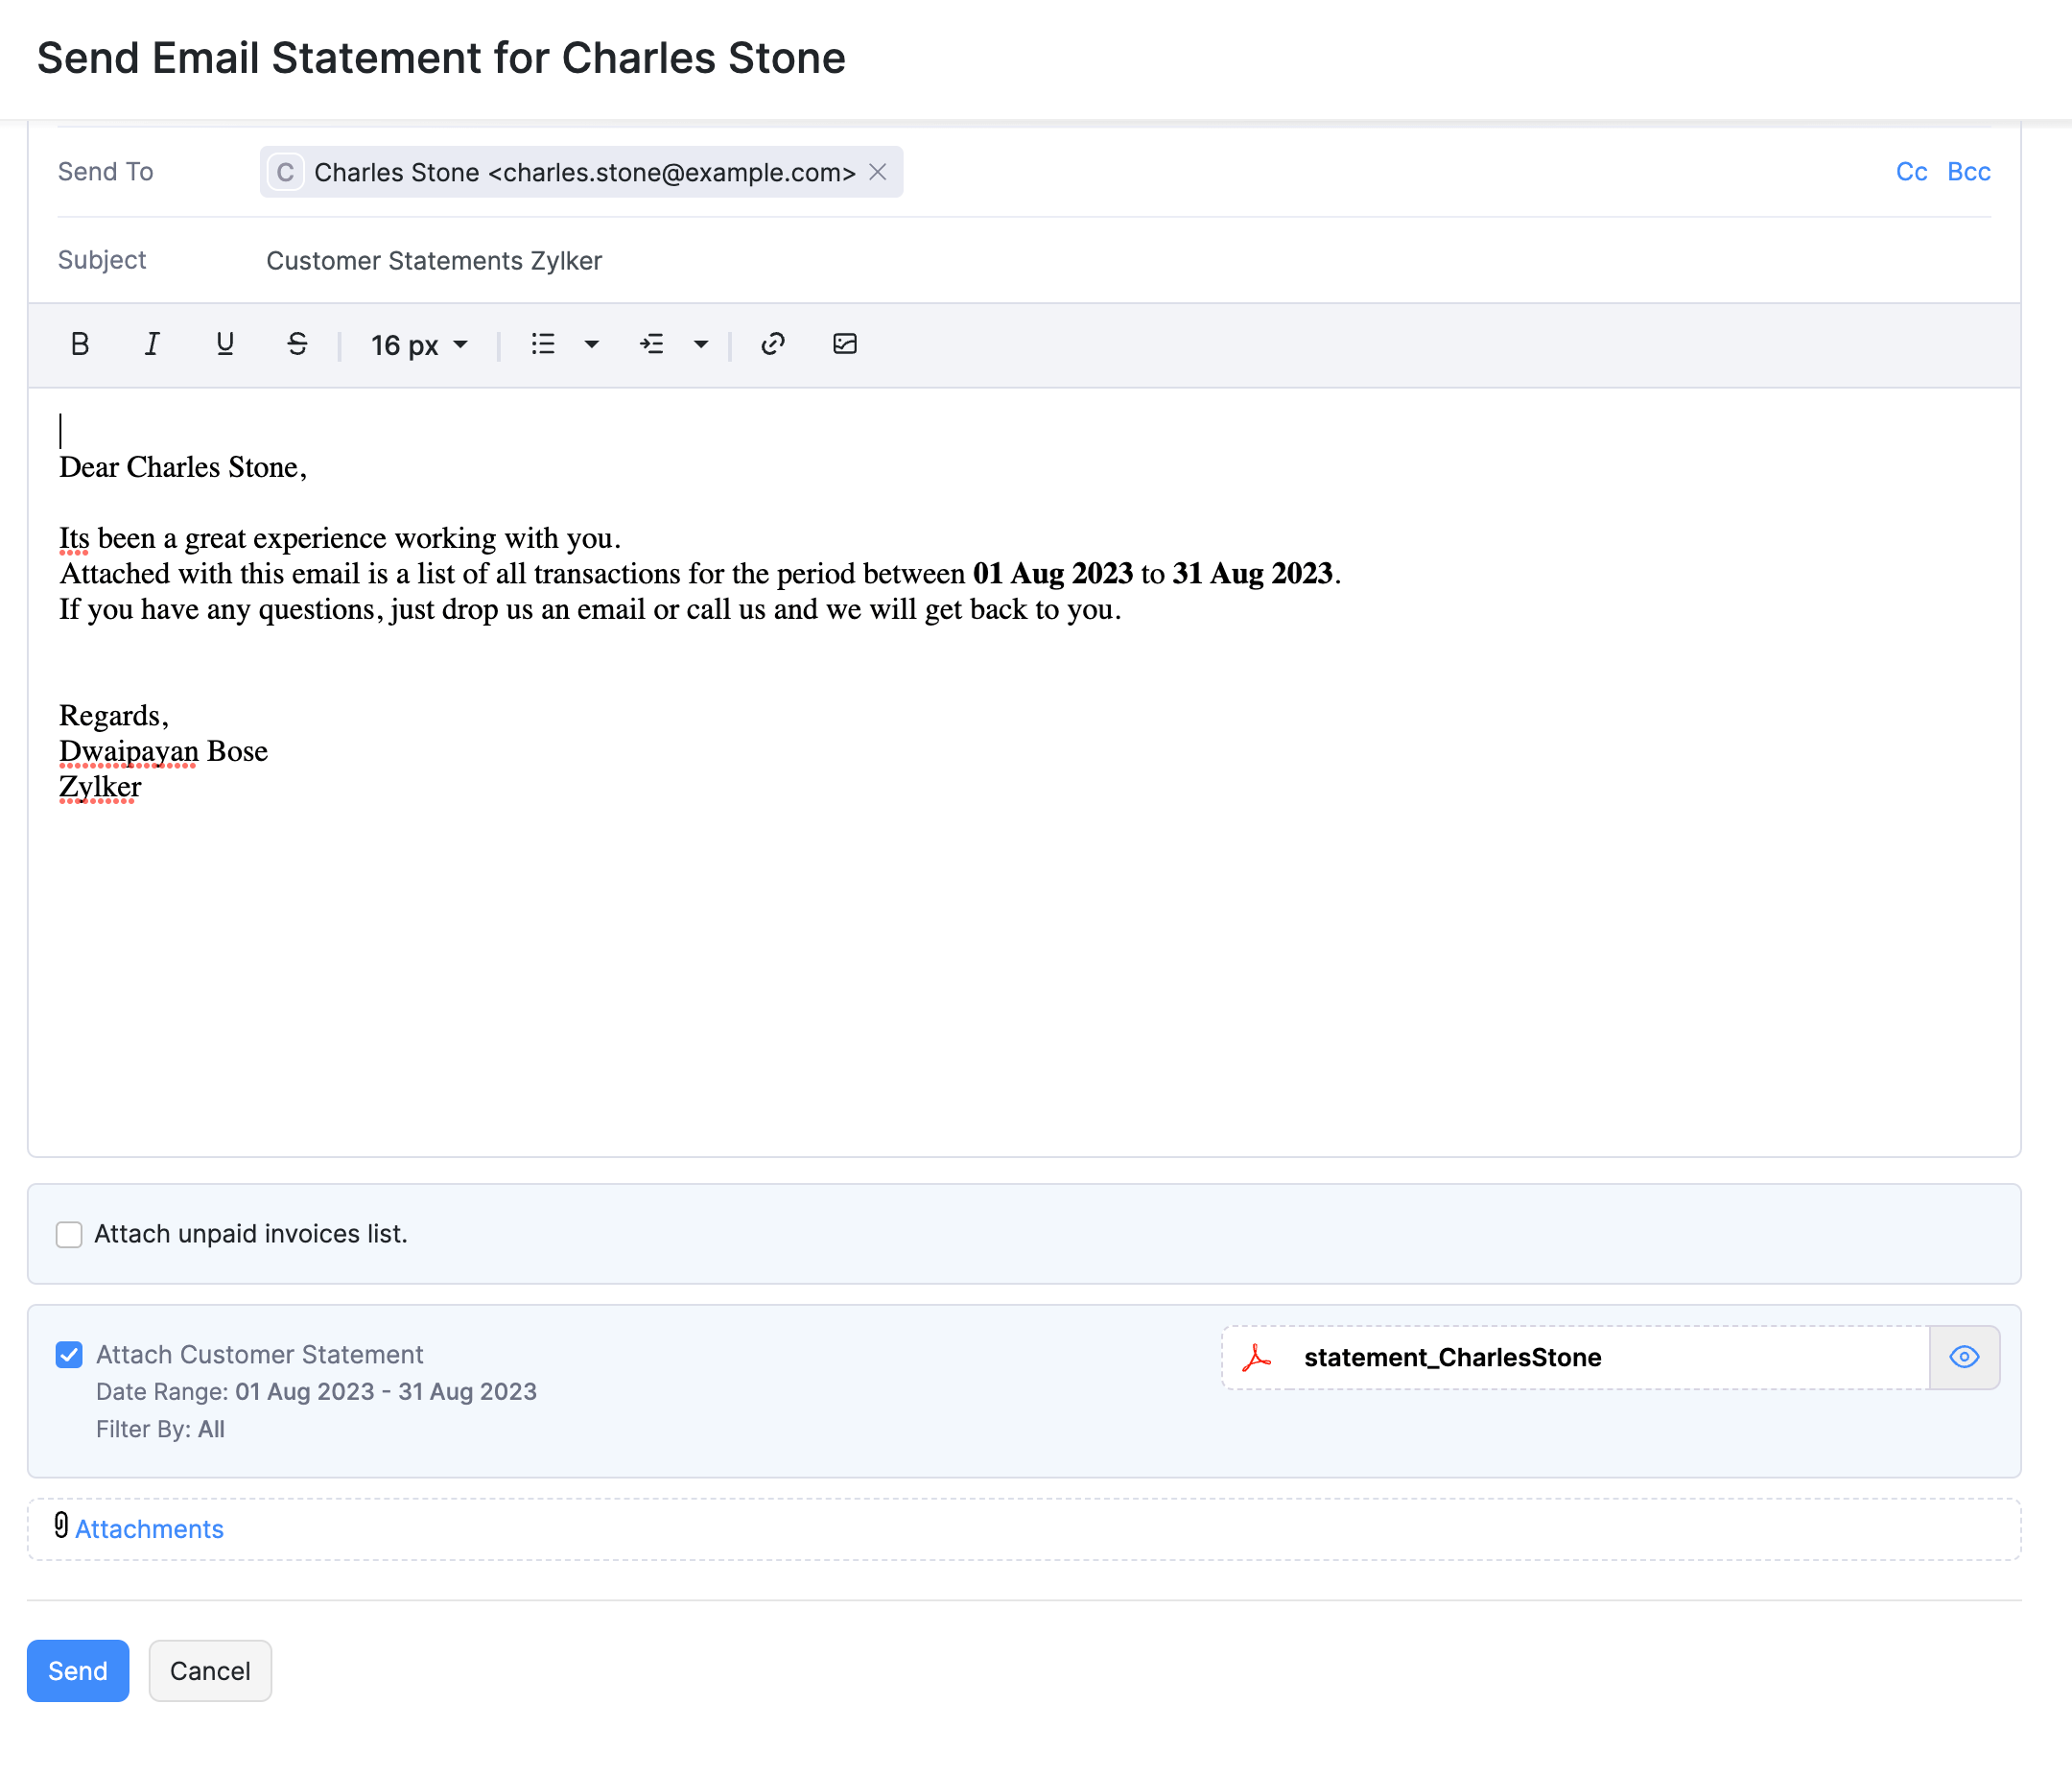The height and width of the screenshot is (1775, 2072).
Task: Send the email statement
Action: tap(78, 1670)
